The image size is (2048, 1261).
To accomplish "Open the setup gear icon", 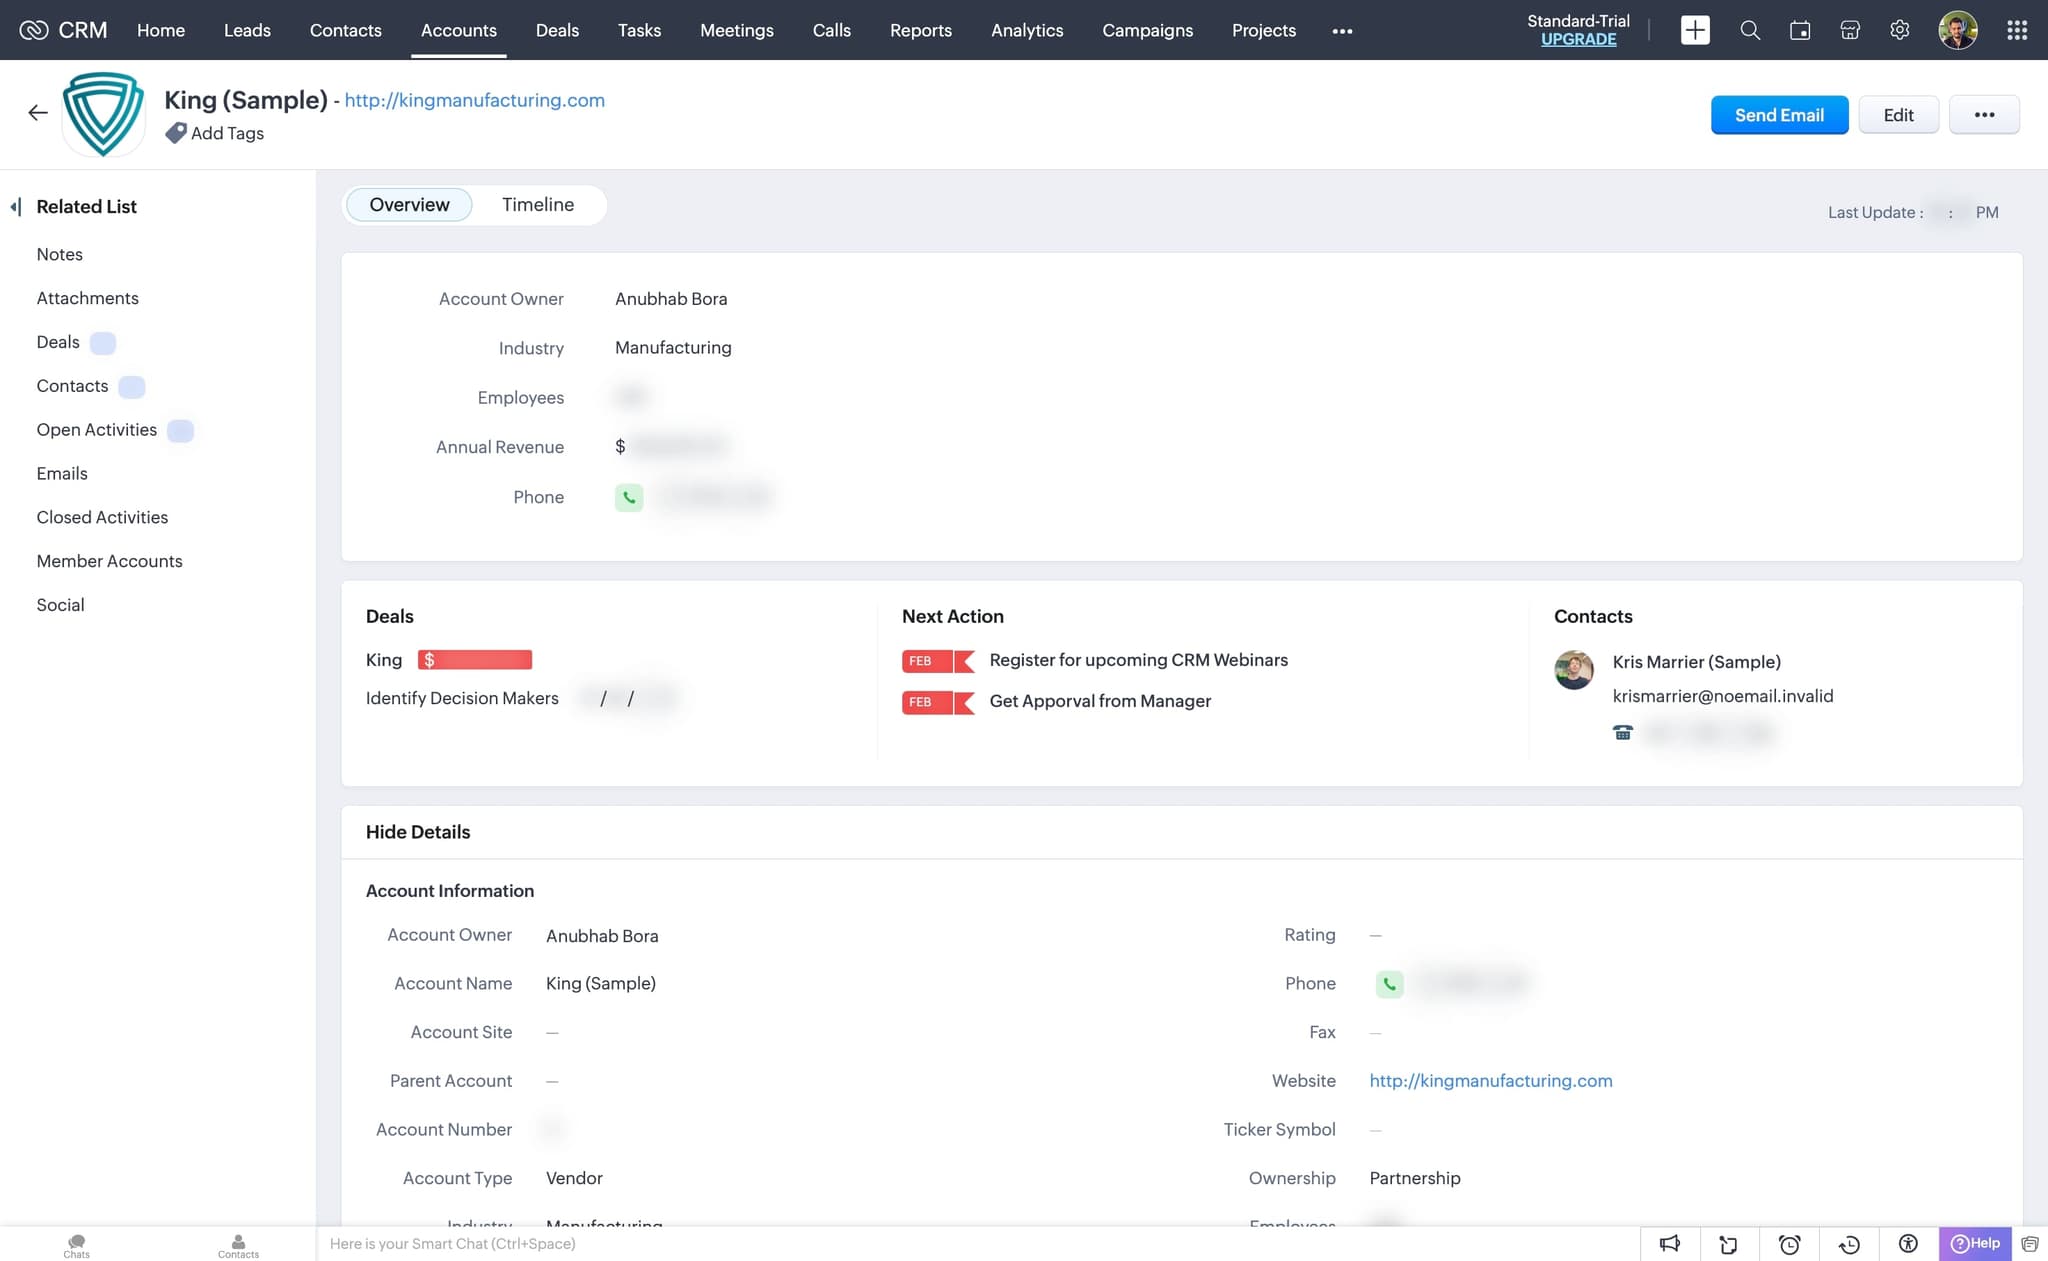I will [x=1900, y=30].
